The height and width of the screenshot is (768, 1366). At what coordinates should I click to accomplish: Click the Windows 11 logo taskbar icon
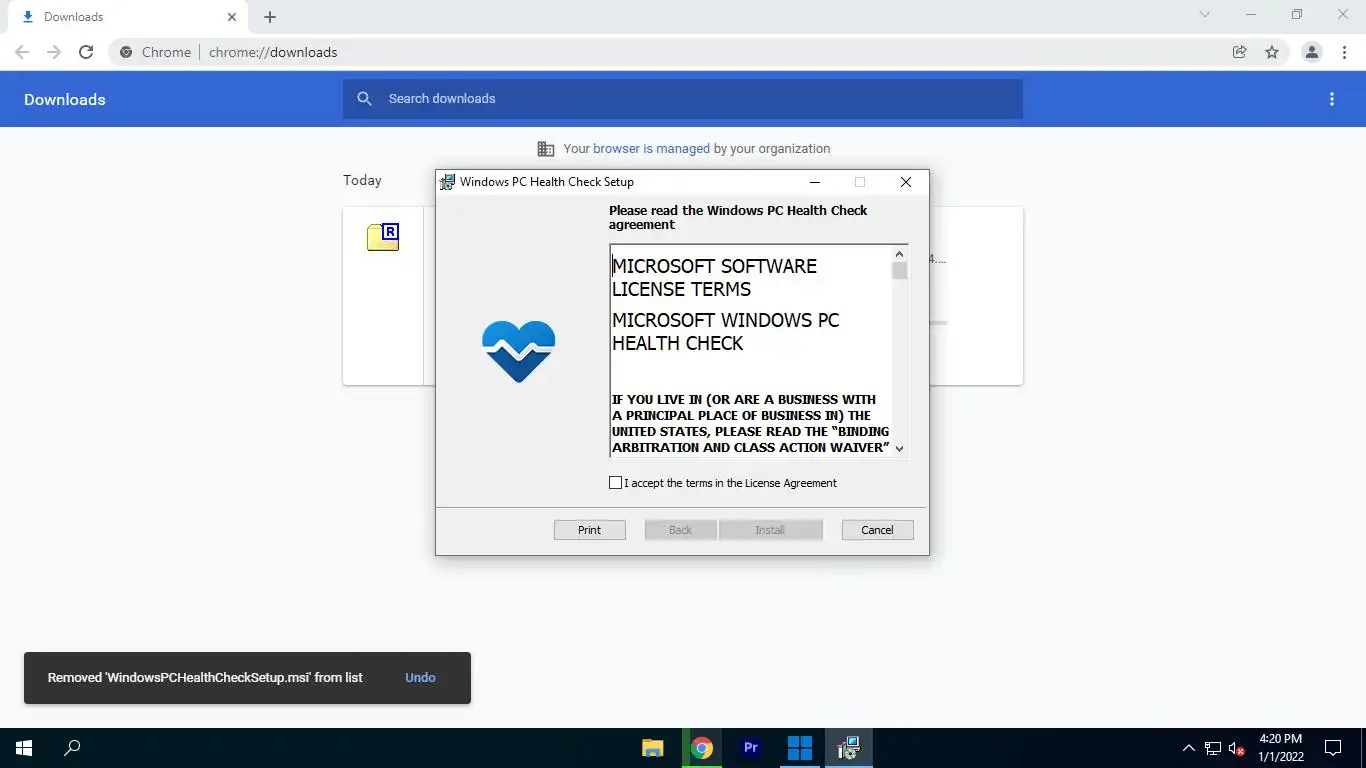point(800,748)
